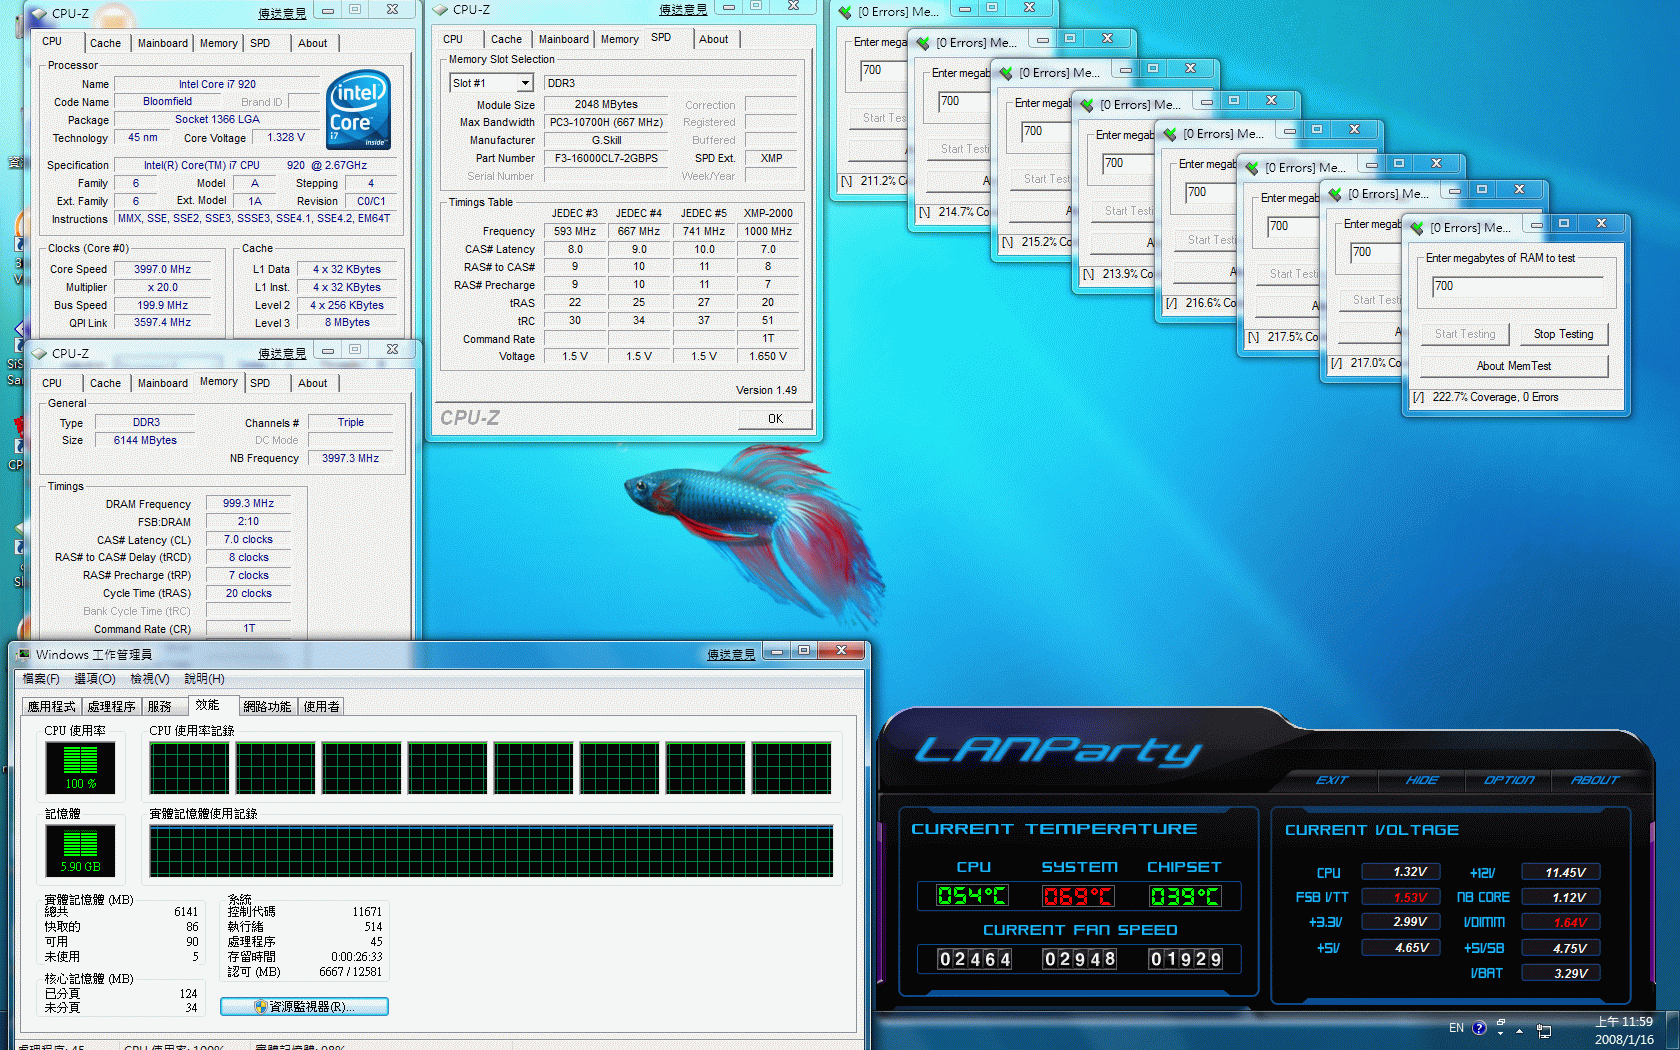Click the LANParty VDIMM voltage 1.64V
Image resolution: width=1680 pixels, height=1050 pixels.
tap(1561, 922)
